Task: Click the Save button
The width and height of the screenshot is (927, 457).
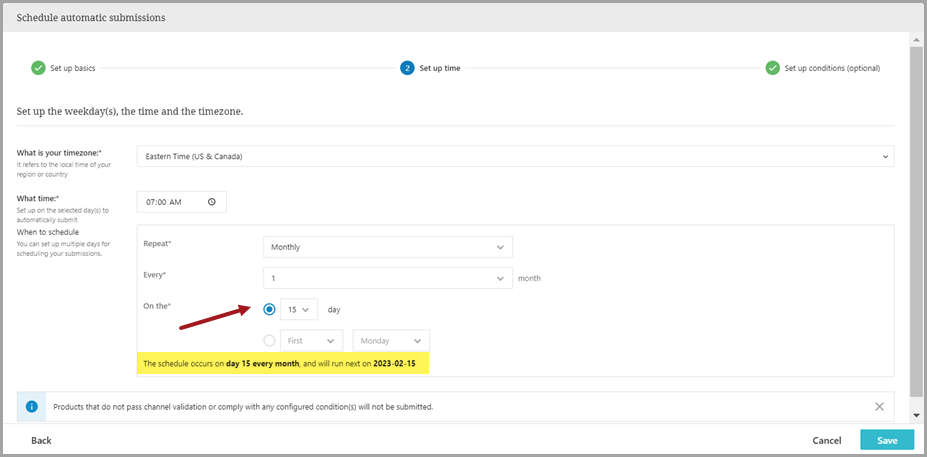Action: pos(886,440)
